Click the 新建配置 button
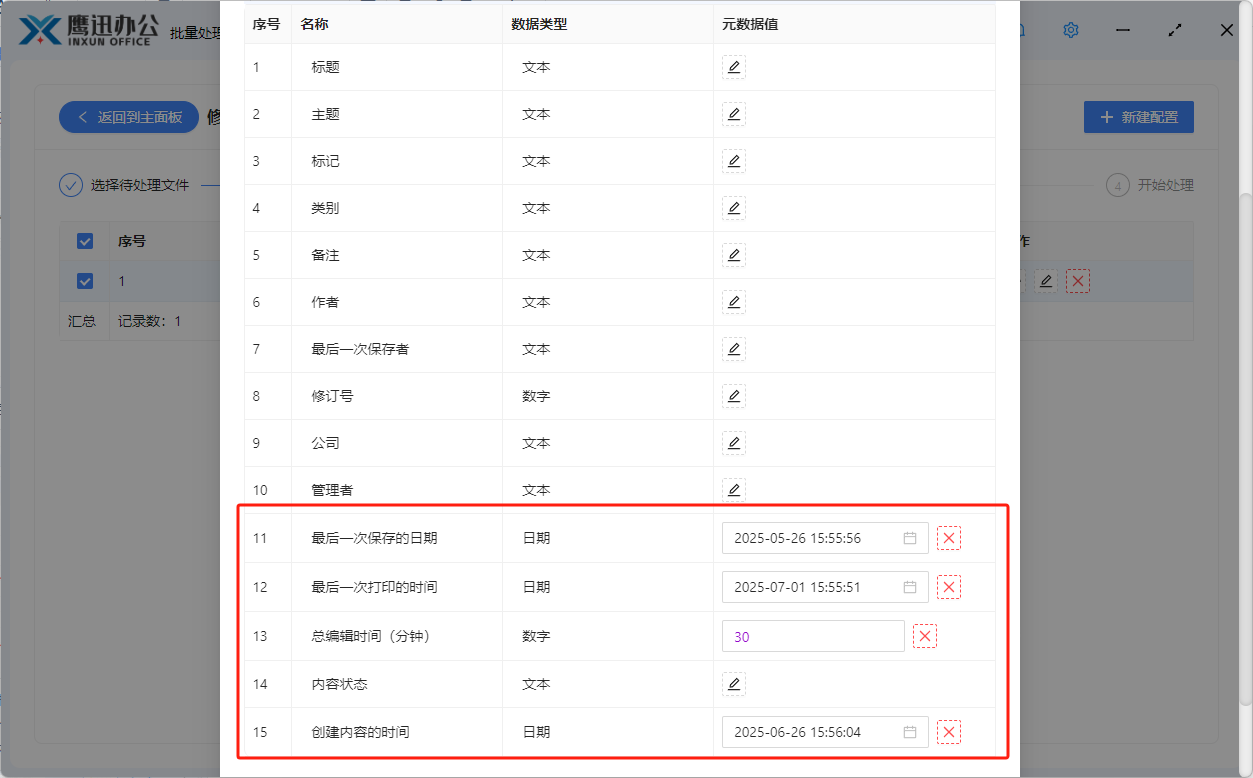This screenshot has width=1253, height=778. pyautogui.click(x=1139, y=117)
